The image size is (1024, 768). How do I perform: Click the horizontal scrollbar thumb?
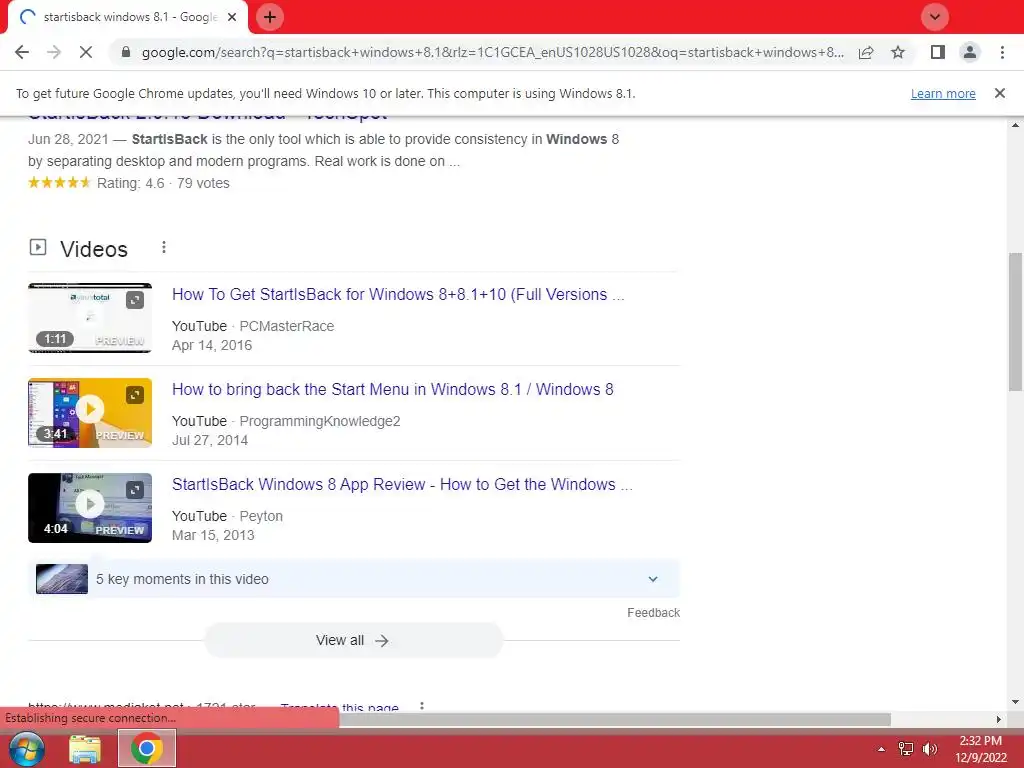(615, 719)
